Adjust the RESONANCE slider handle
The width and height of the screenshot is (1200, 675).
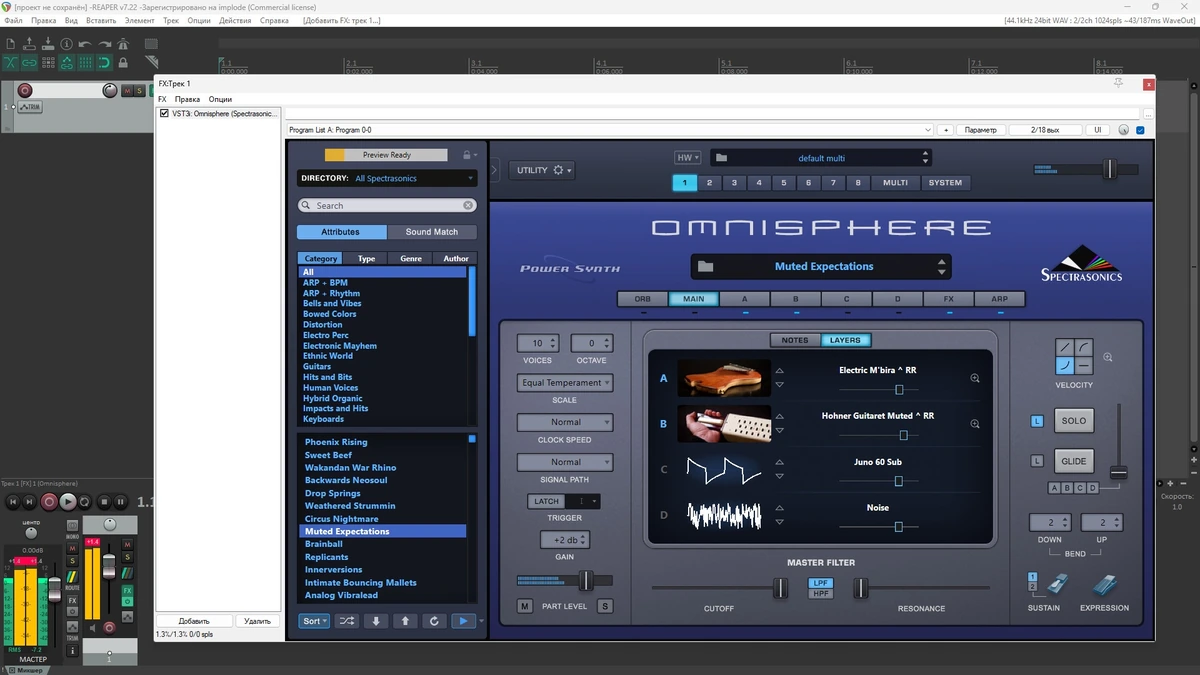coord(860,588)
